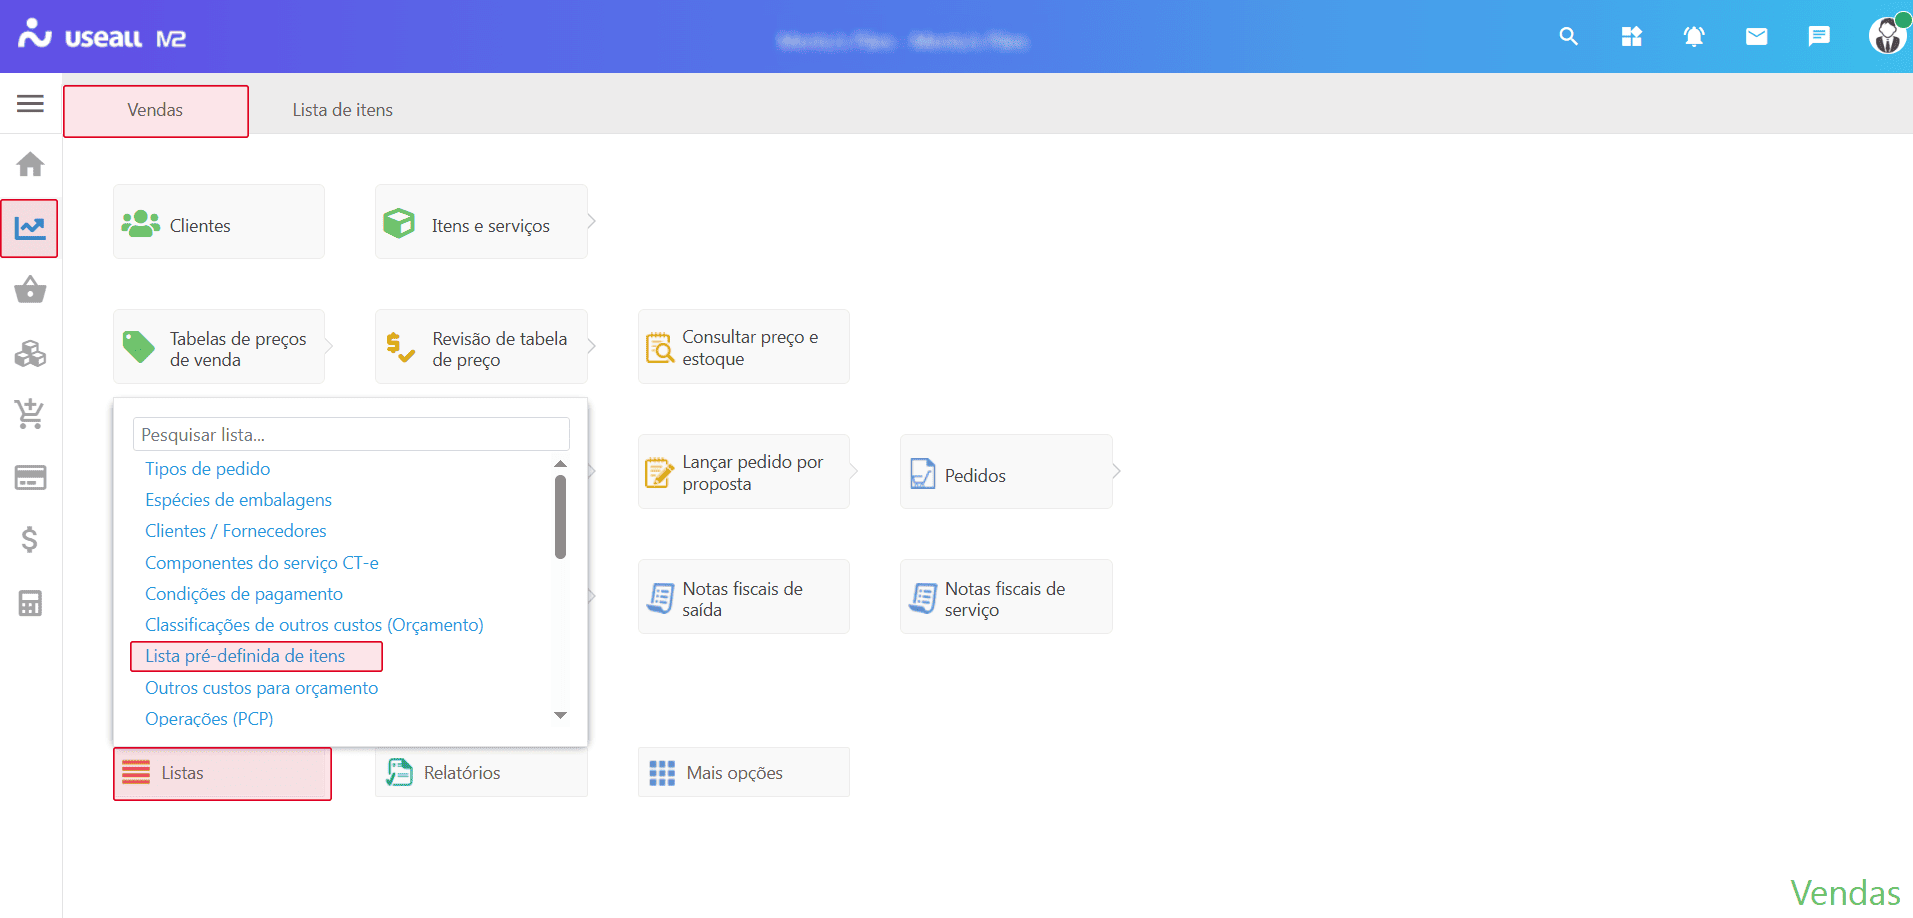Select the dollar sign finance sidebar icon
The width and height of the screenshot is (1913, 918).
(30, 540)
